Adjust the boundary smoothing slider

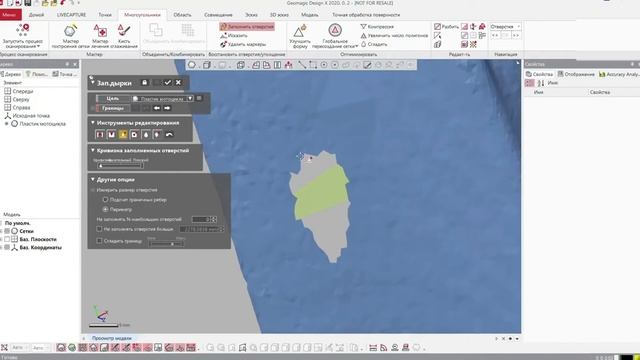coord(166,244)
